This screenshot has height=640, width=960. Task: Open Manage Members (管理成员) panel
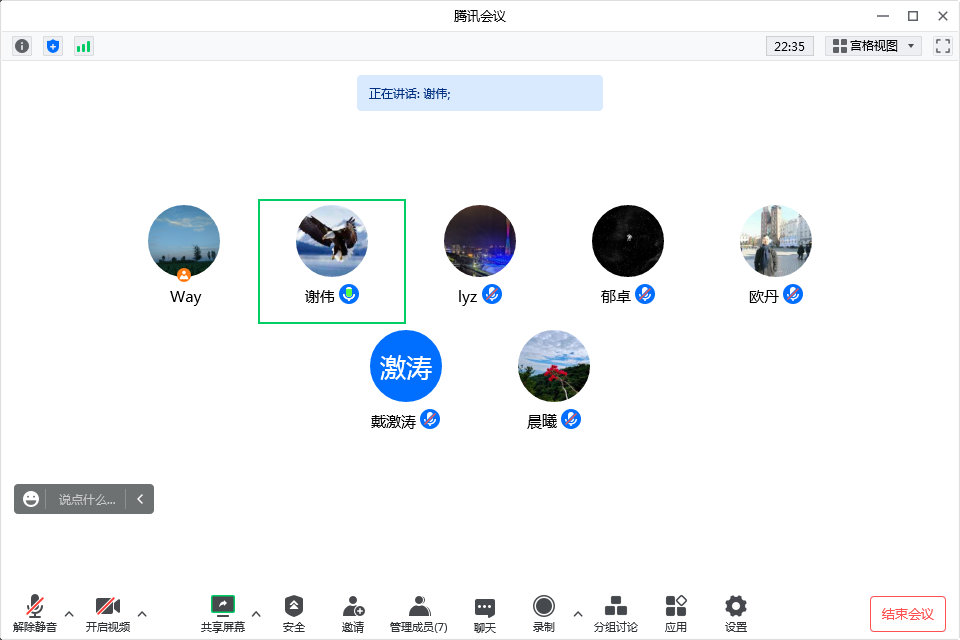tap(419, 613)
